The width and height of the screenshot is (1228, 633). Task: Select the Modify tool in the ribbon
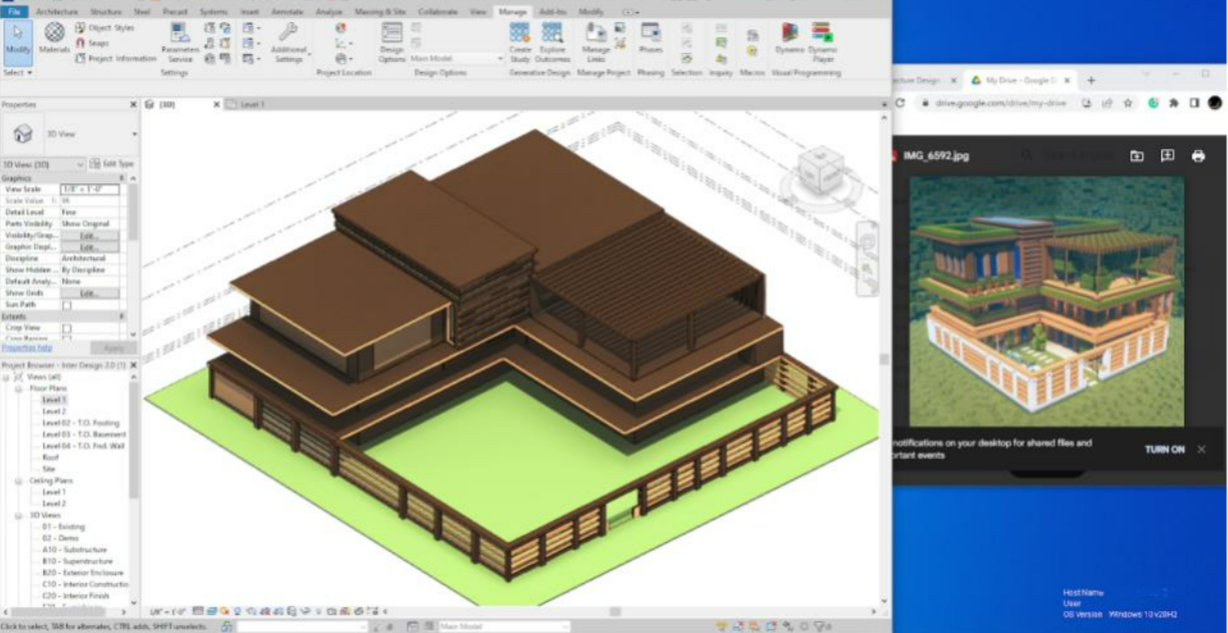coord(17,39)
